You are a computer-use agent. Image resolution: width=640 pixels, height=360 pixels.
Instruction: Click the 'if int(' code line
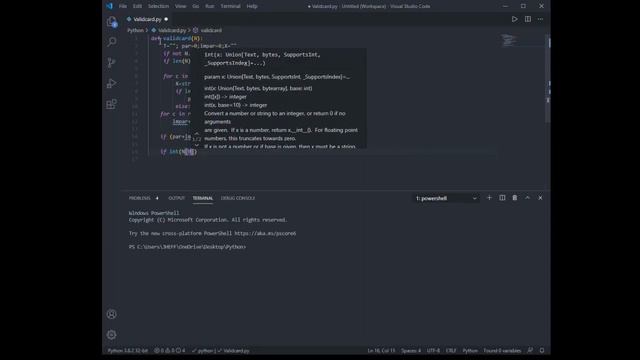[x=178, y=151]
